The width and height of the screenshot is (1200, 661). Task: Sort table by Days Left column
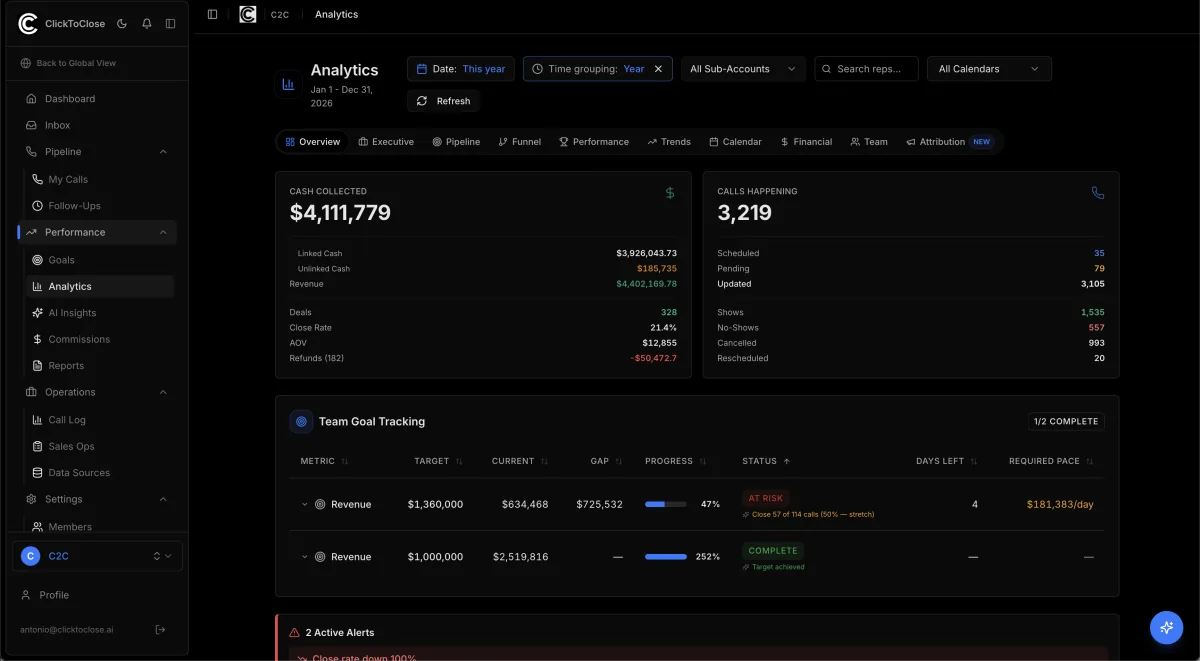coord(946,461)
